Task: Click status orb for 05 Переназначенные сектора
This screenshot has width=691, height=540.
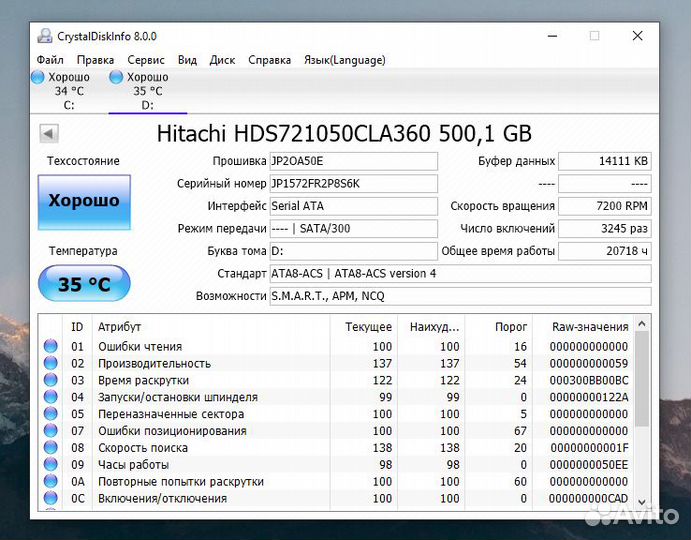Action: coord(51,413)
